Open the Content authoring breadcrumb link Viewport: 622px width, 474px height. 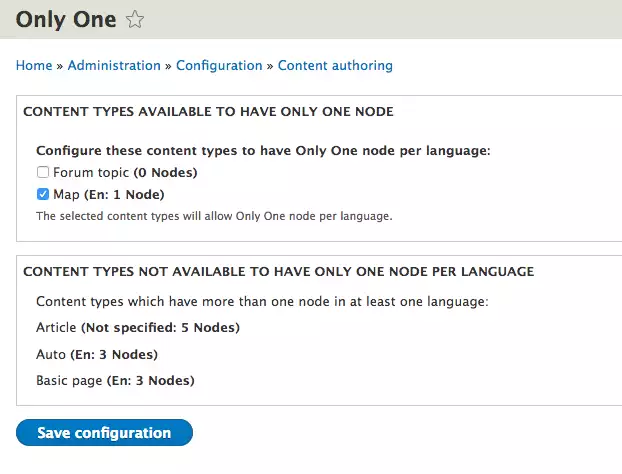(335, 65)
